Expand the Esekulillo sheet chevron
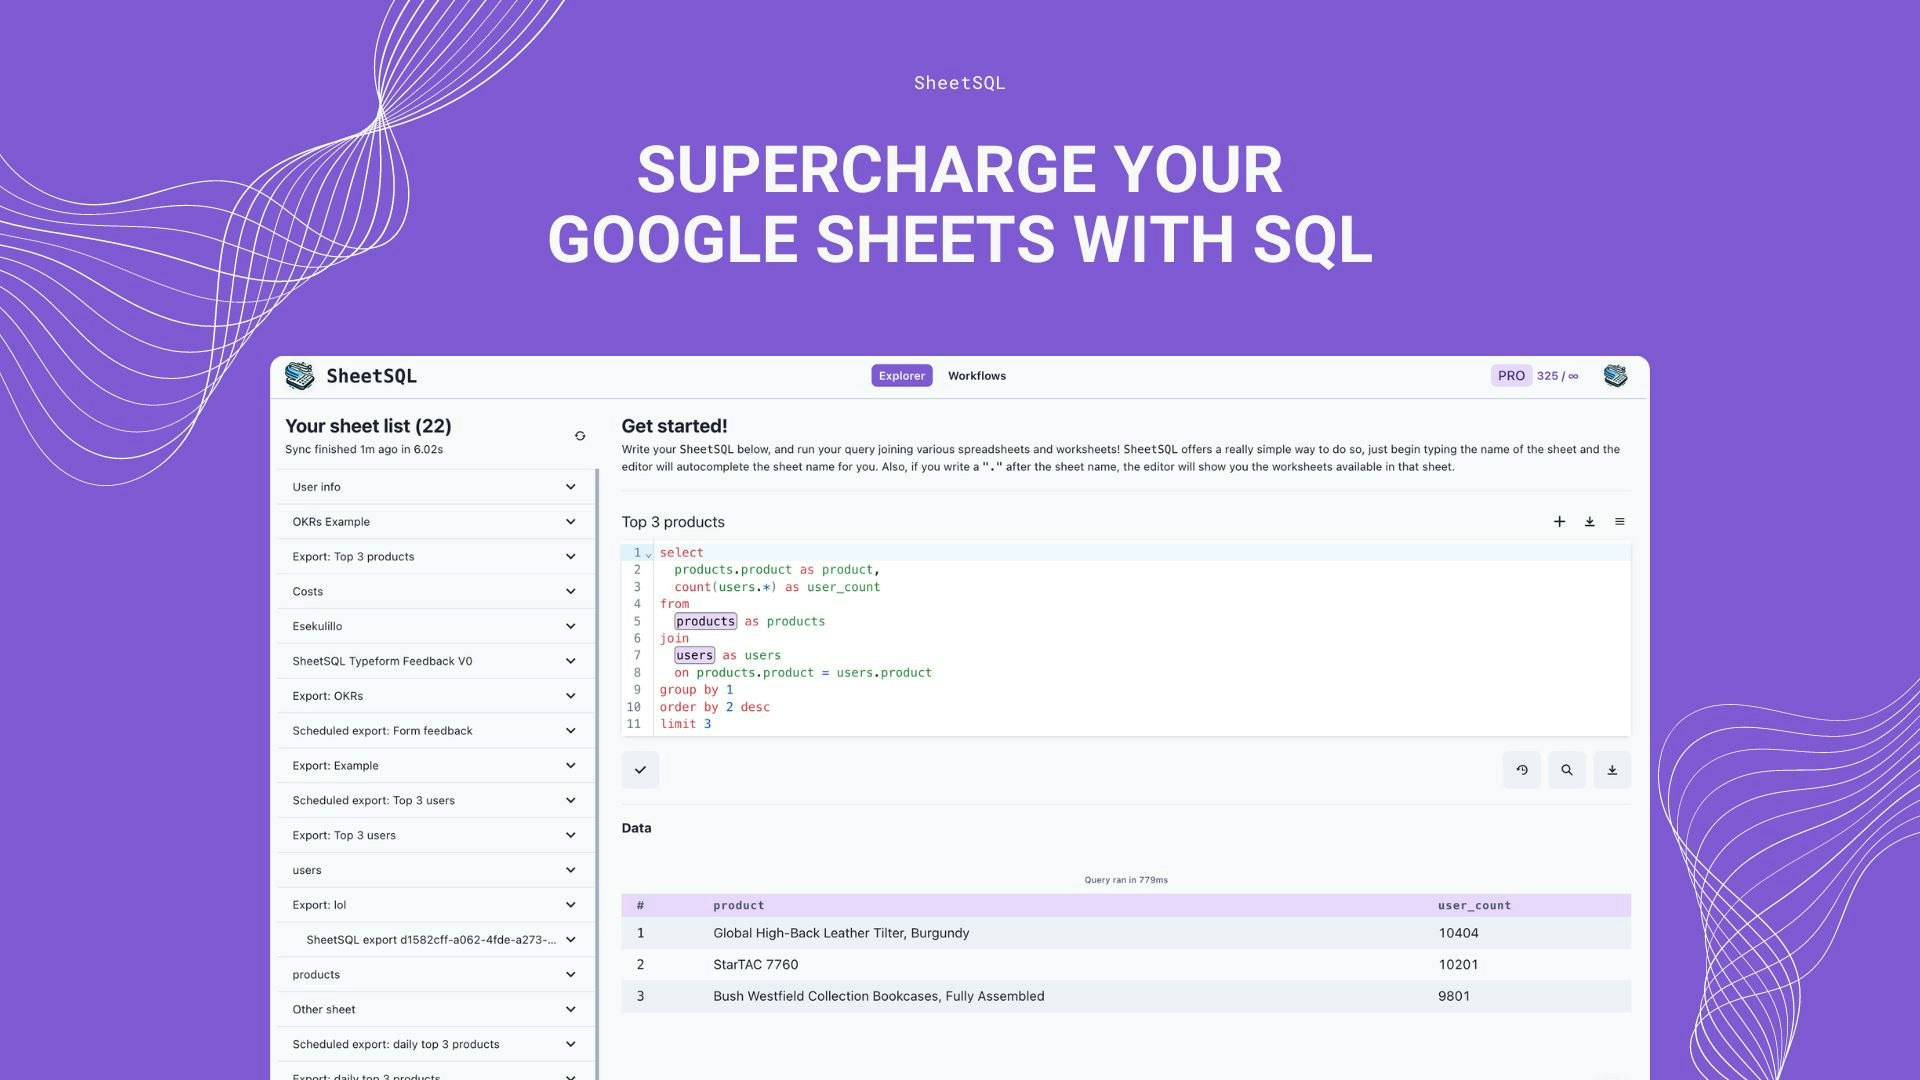This screenshot has width=1920, height=1080. coord(570,627)
